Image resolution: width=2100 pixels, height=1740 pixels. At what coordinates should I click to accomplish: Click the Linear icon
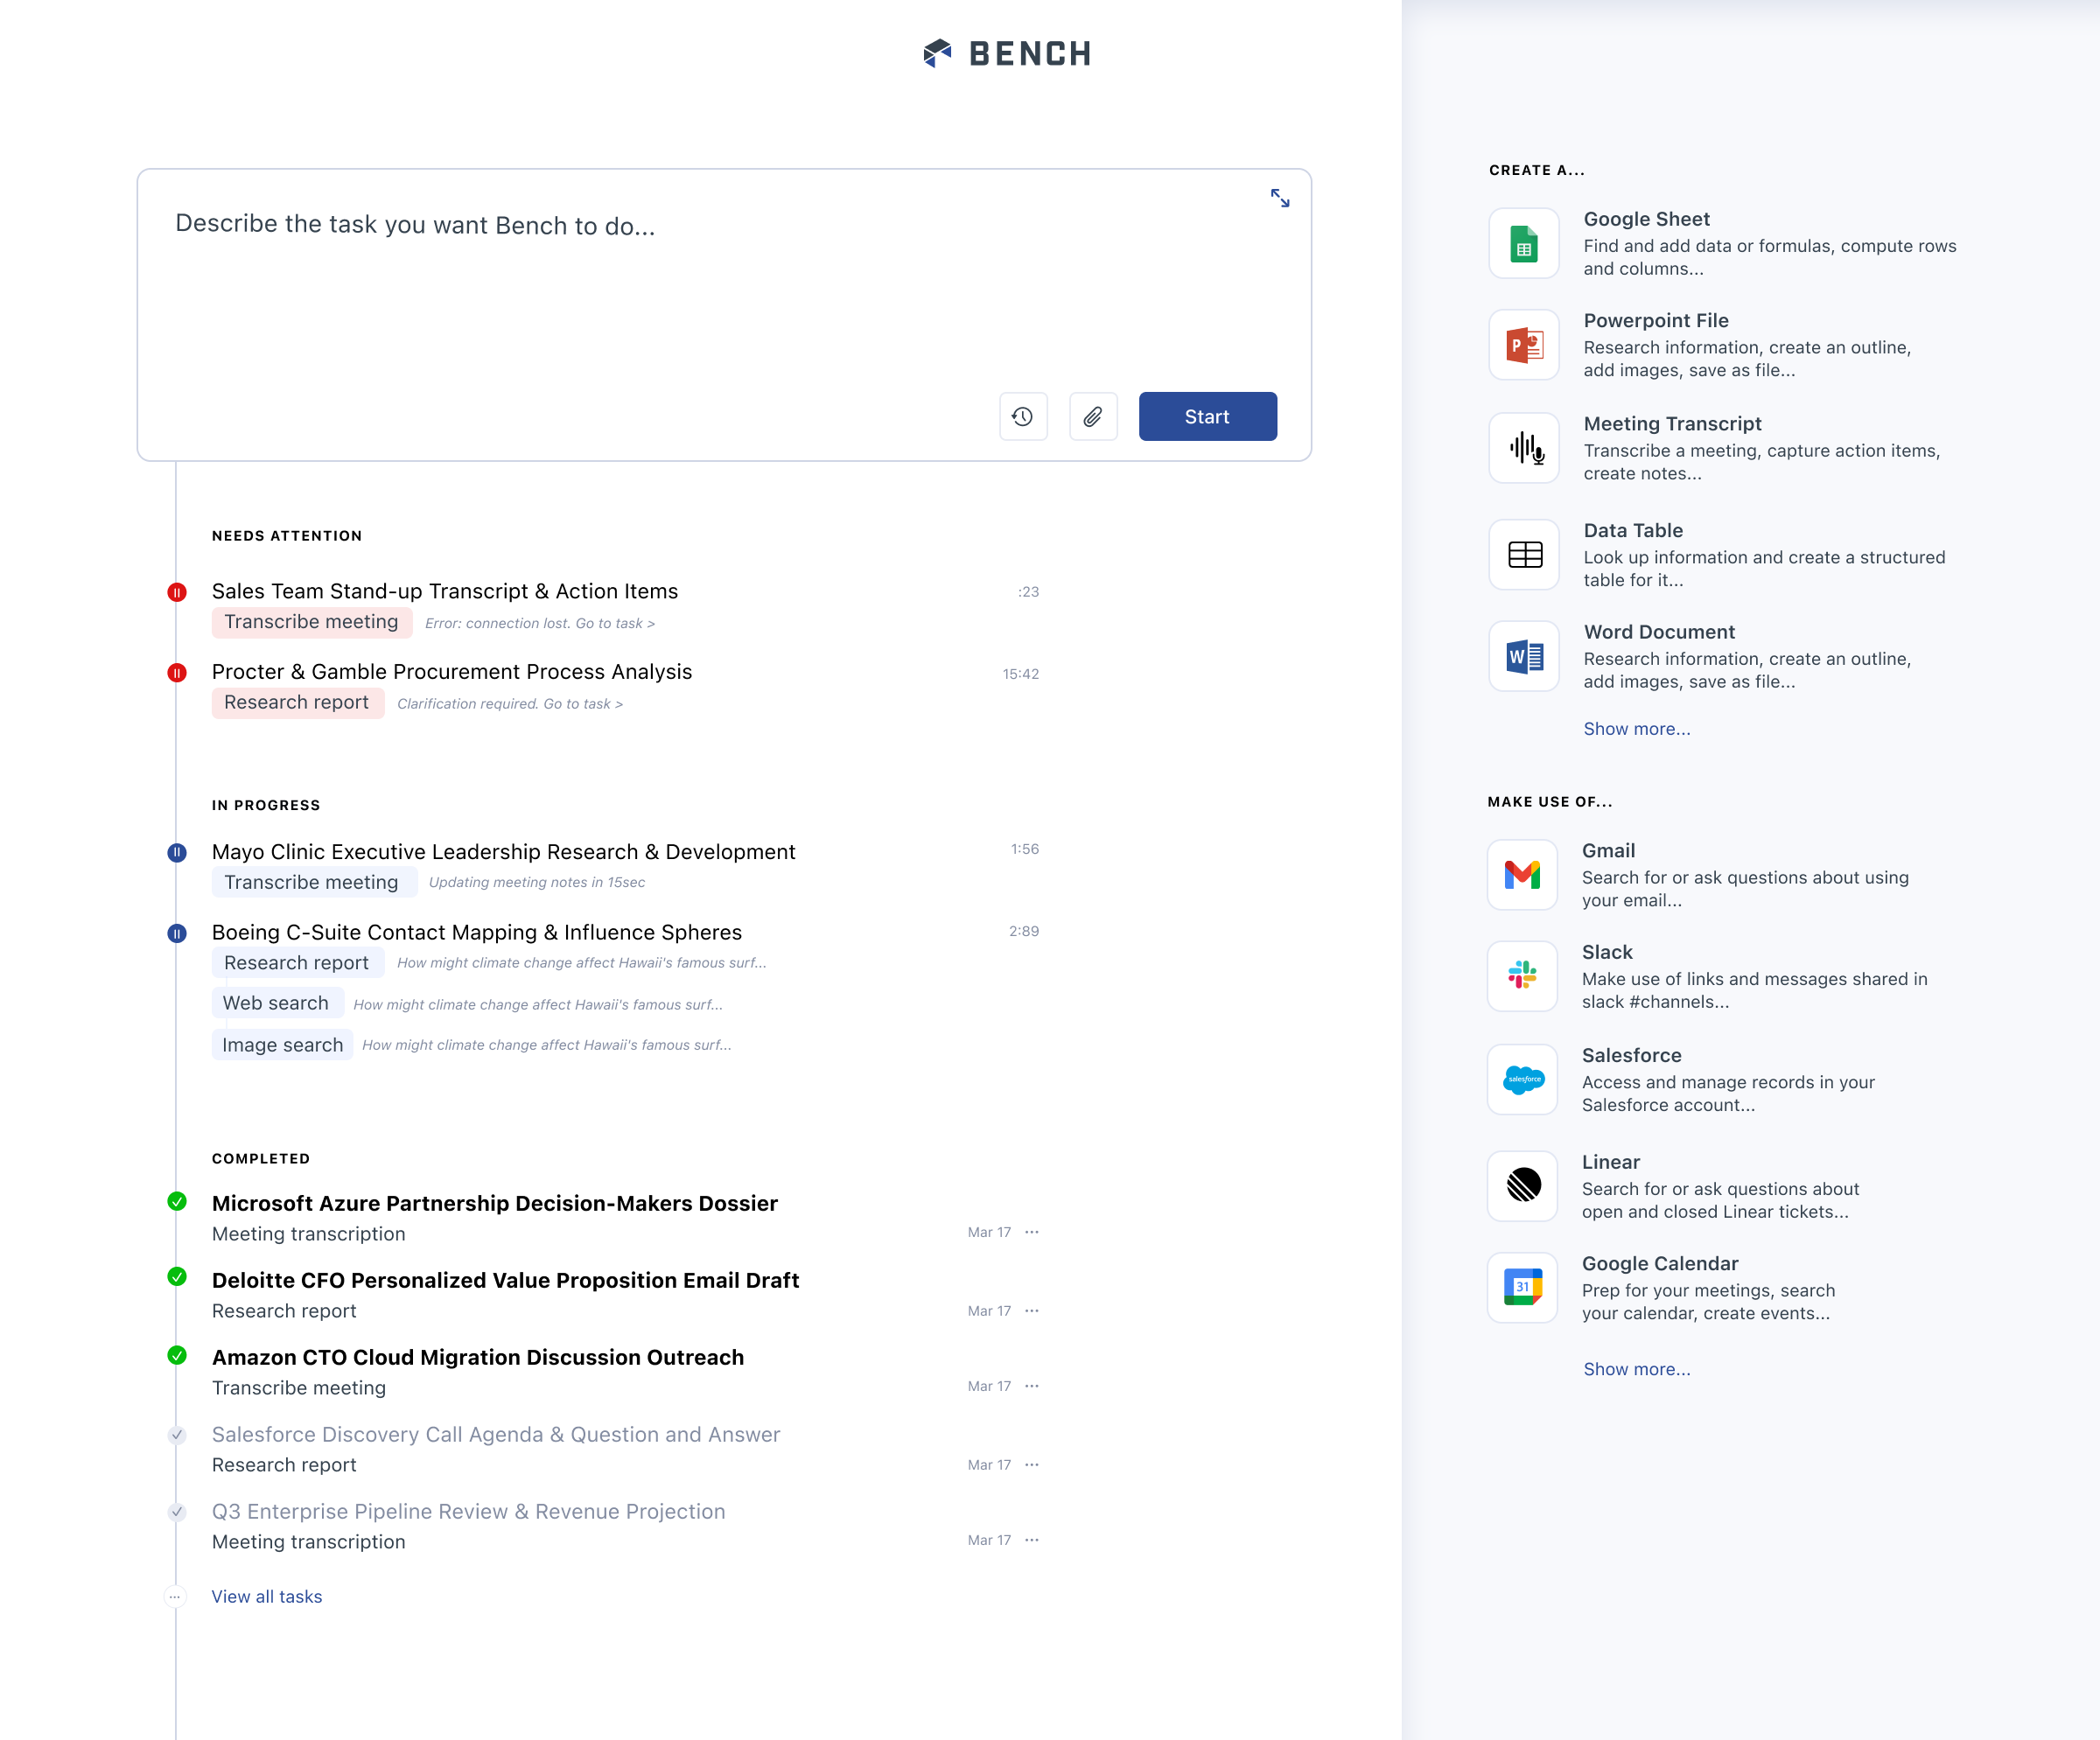[1522, 1186]
